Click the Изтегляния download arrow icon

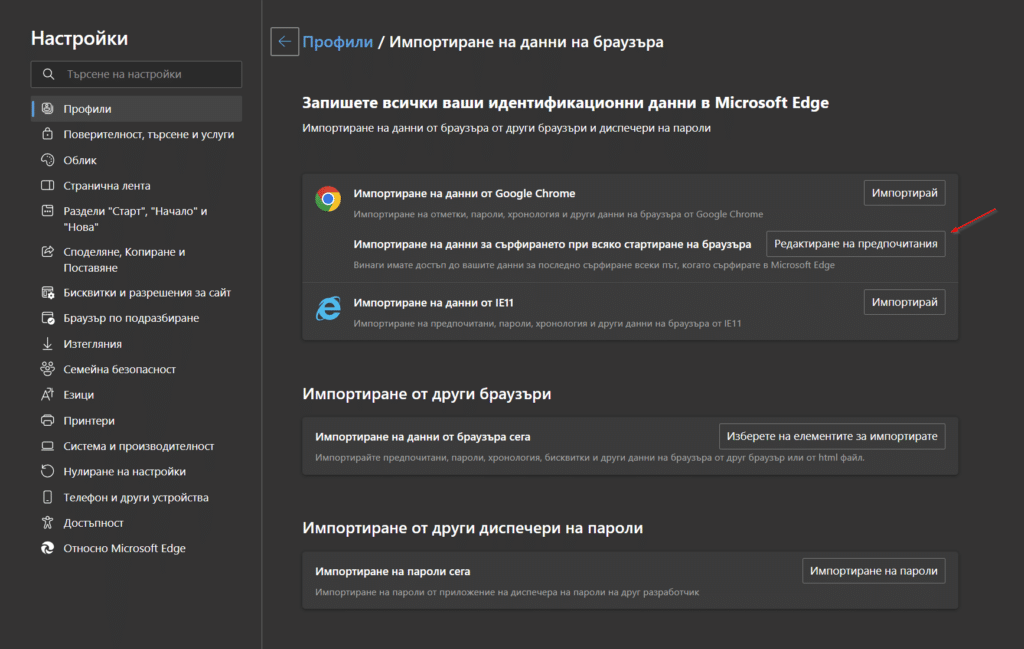[48, 343]
